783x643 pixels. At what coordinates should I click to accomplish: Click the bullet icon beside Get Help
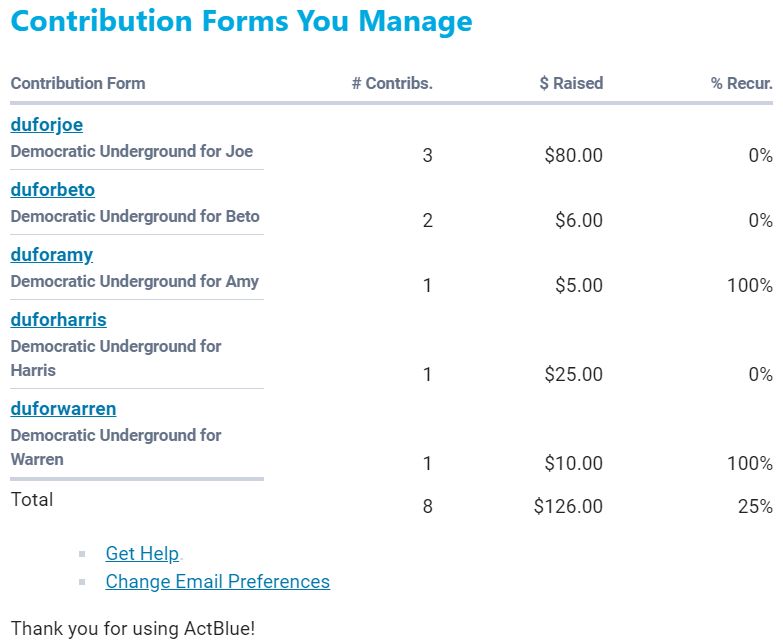pos(83,554)
